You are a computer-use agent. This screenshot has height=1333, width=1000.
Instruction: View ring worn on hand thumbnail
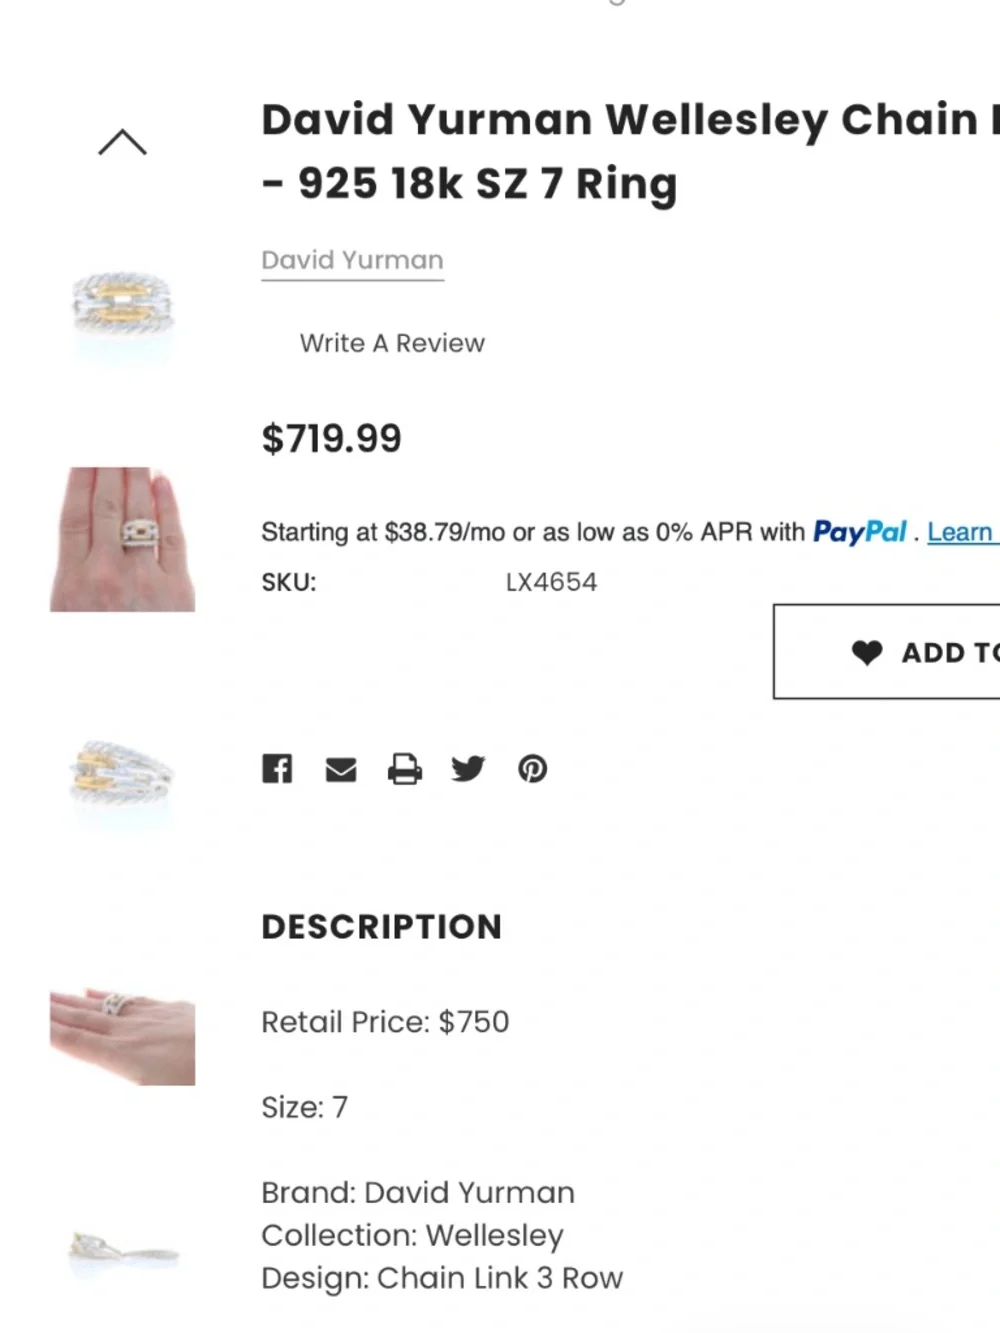(x=122, y=539)
